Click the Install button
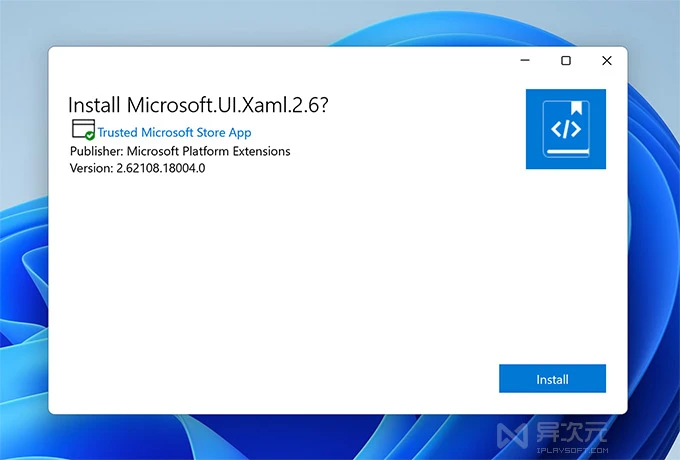This screenshot has width=680, height=460. (552, 379)
